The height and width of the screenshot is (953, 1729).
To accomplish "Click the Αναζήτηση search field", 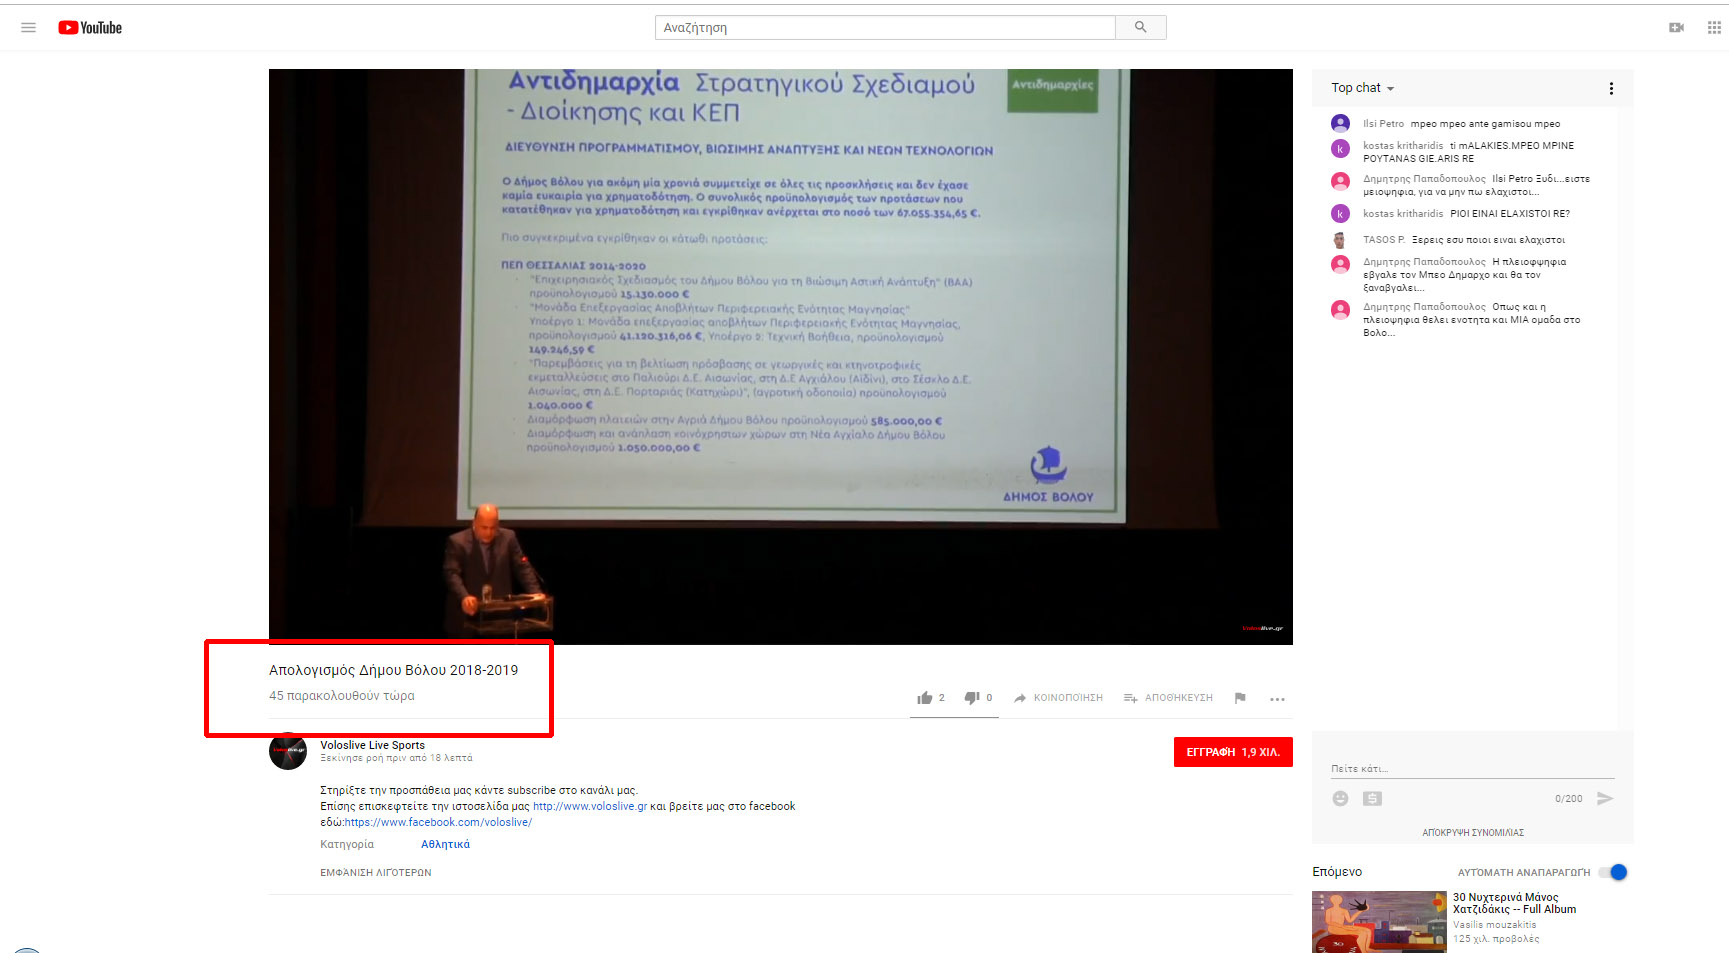I will coord(885,28).
